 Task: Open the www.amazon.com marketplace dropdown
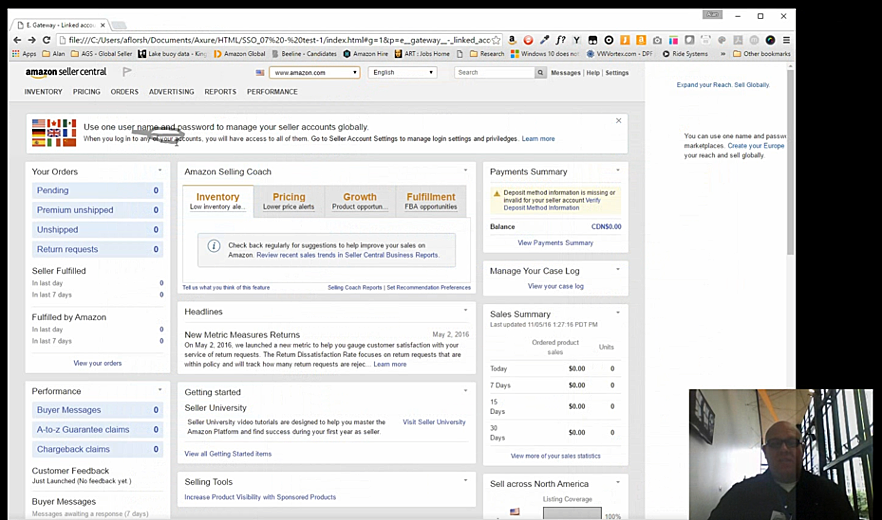(314, 73)
